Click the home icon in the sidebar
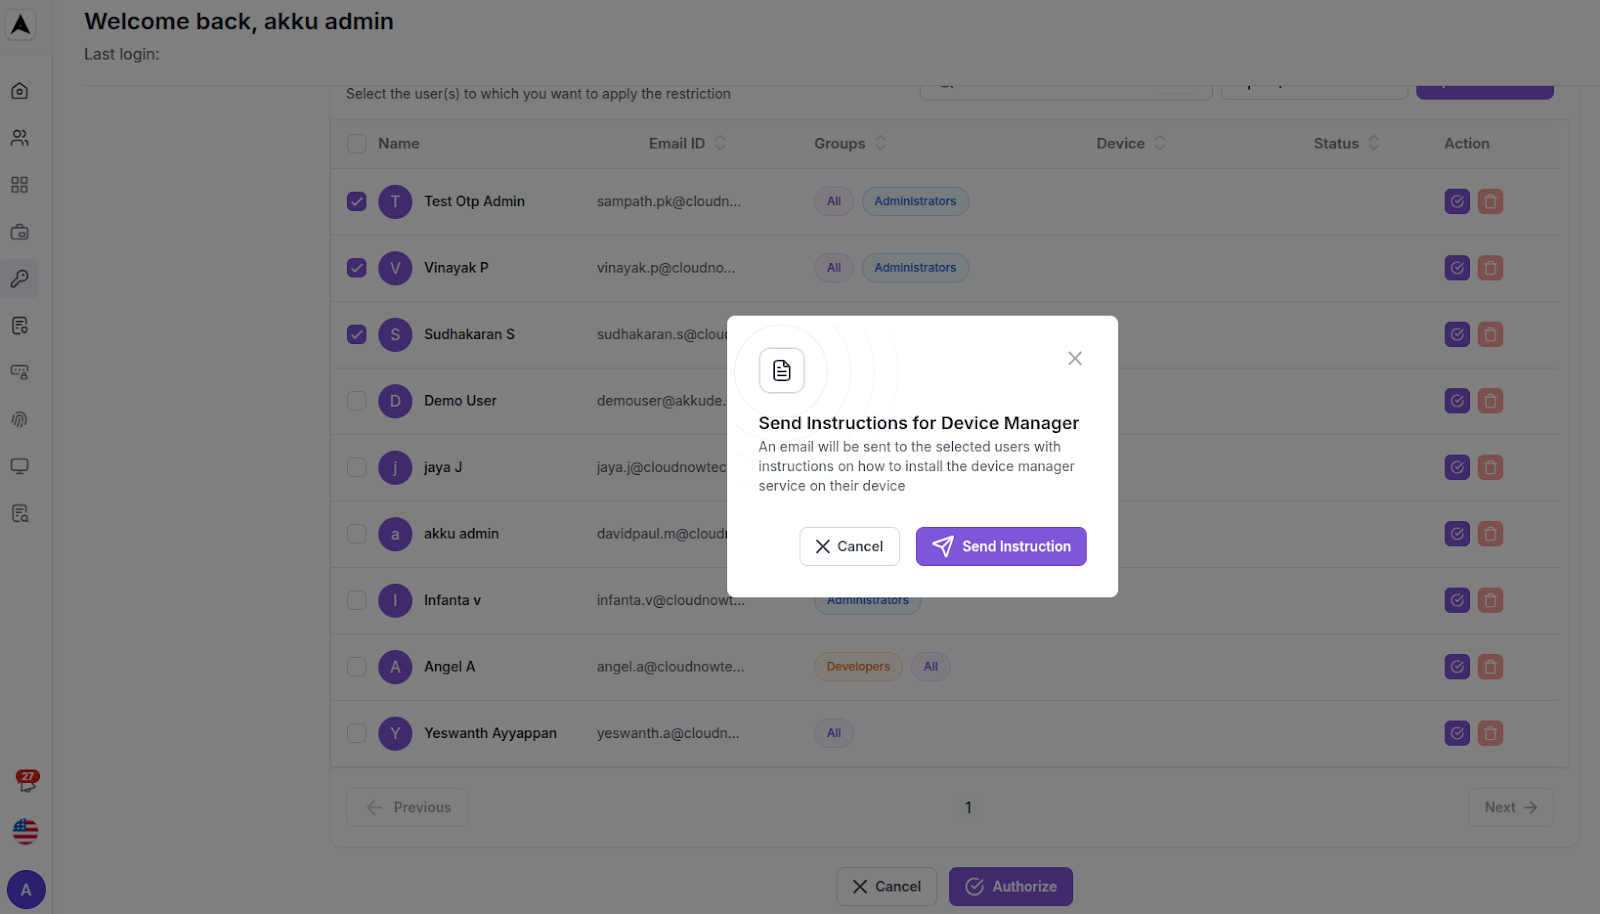Screen dimensions: 1600x914 [19, 91]
